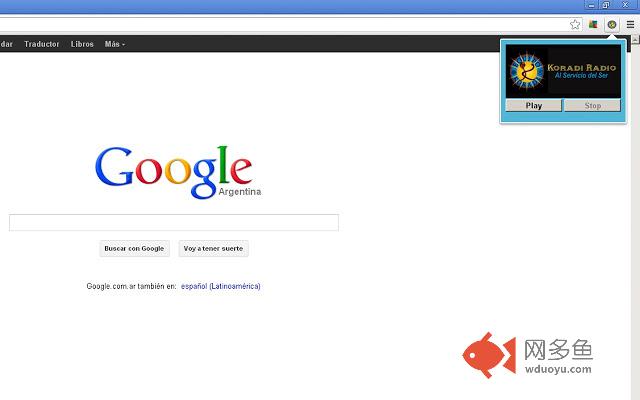Restore down the browser window
Screen dimensions: 640x400
(607, 5)
